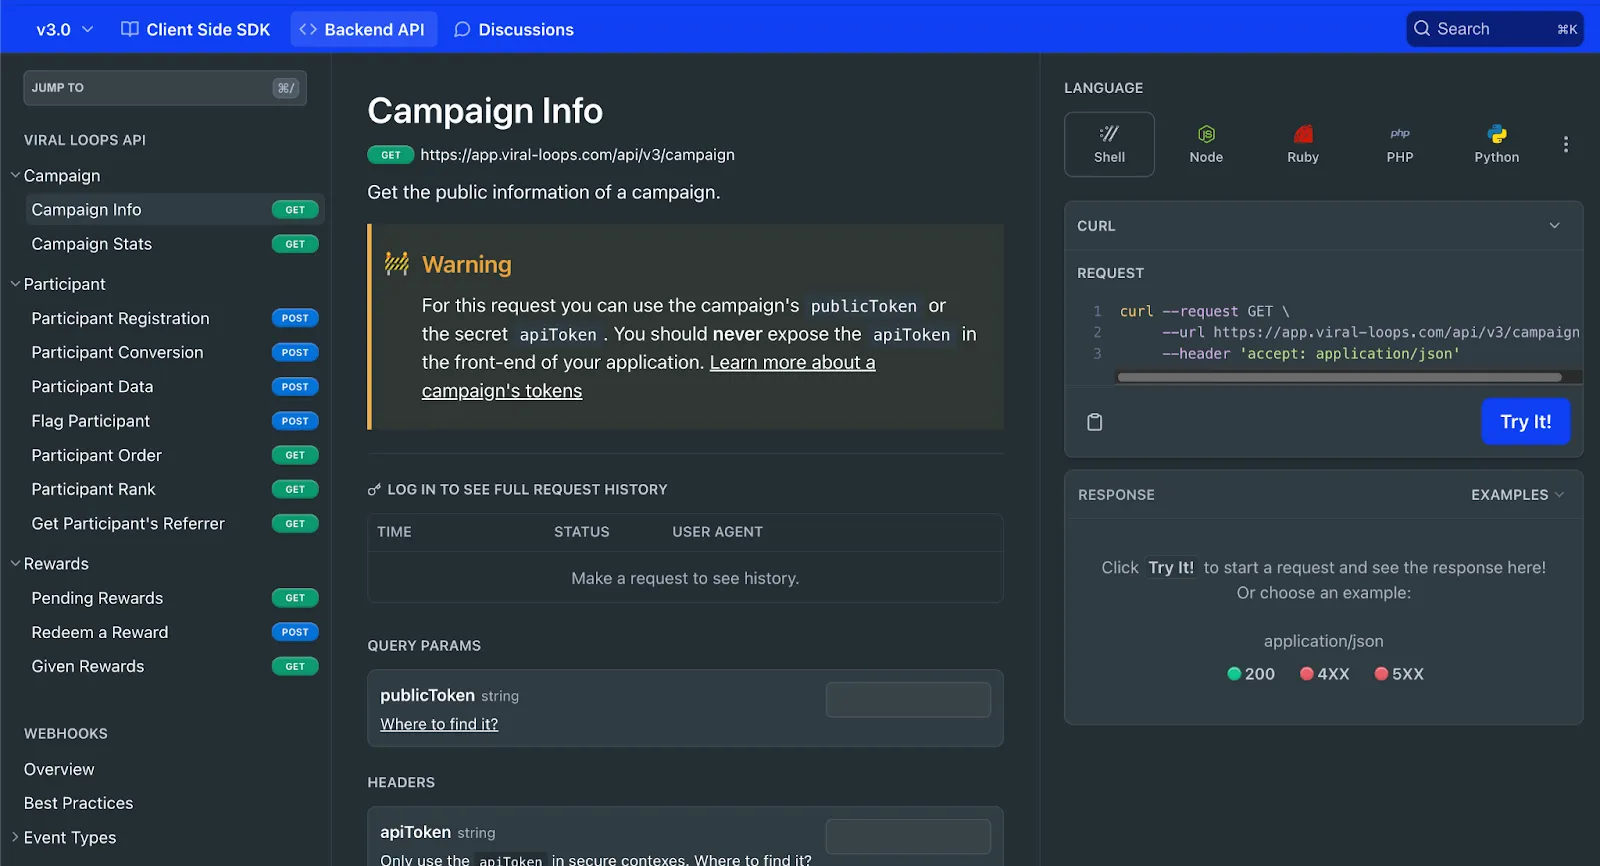
Task: Open the v3.0 version dropdown
Action: [x=64, y=30]
